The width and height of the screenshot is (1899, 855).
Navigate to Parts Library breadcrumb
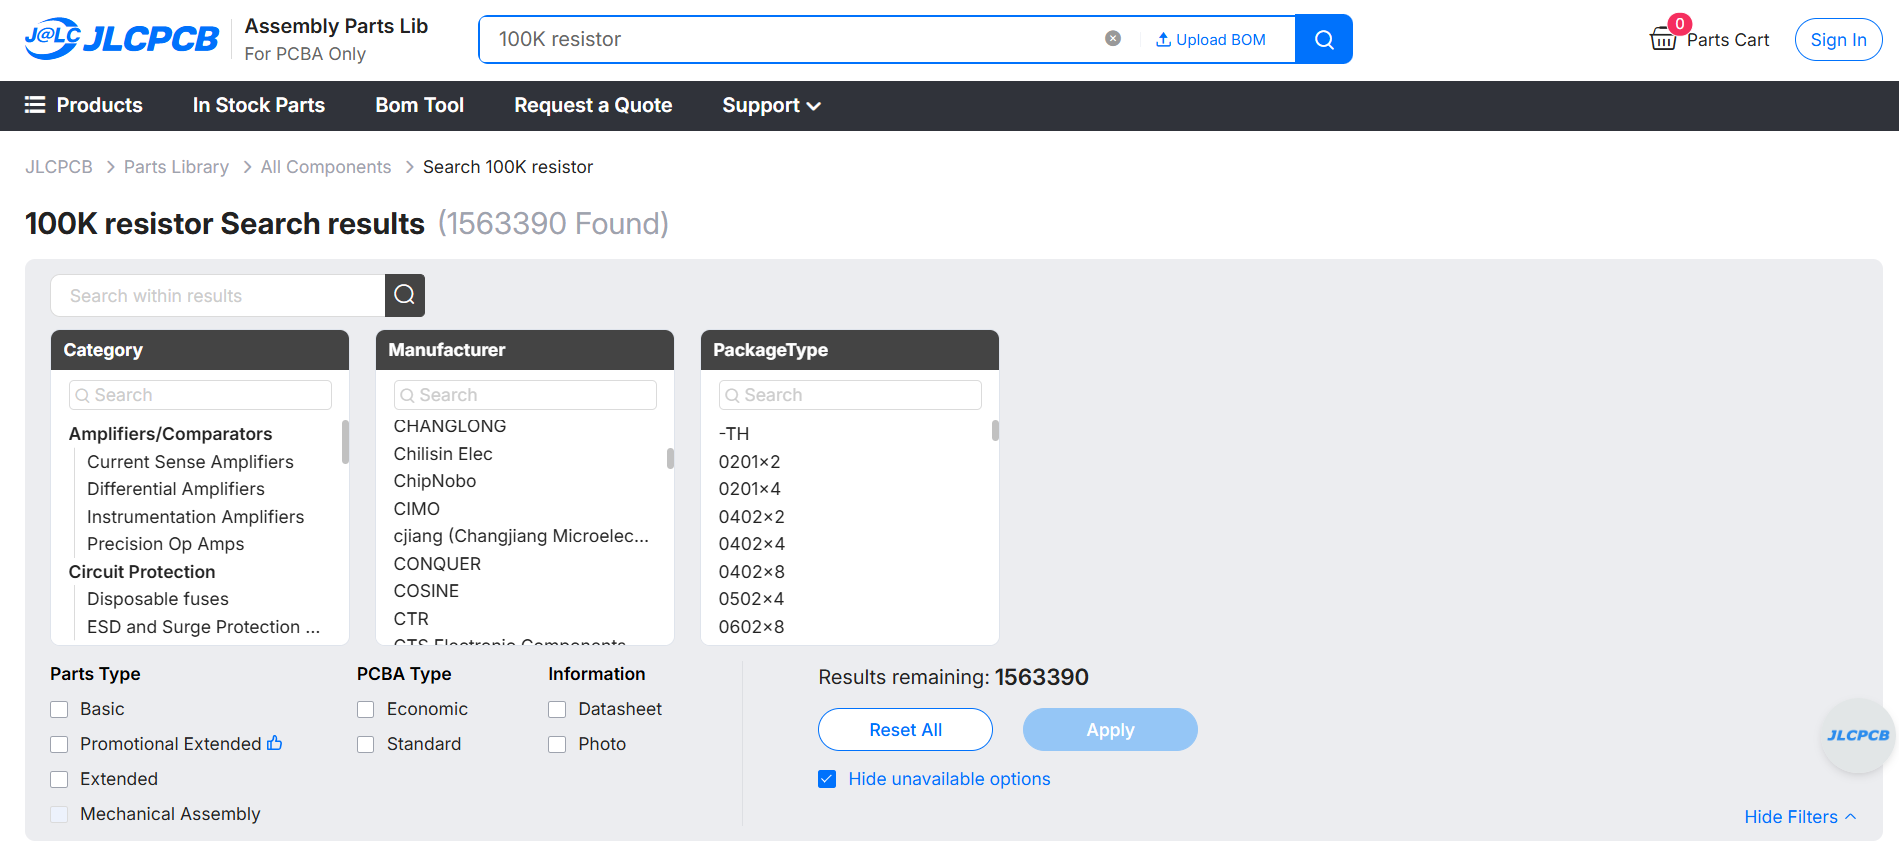click(x=176, y=167)
